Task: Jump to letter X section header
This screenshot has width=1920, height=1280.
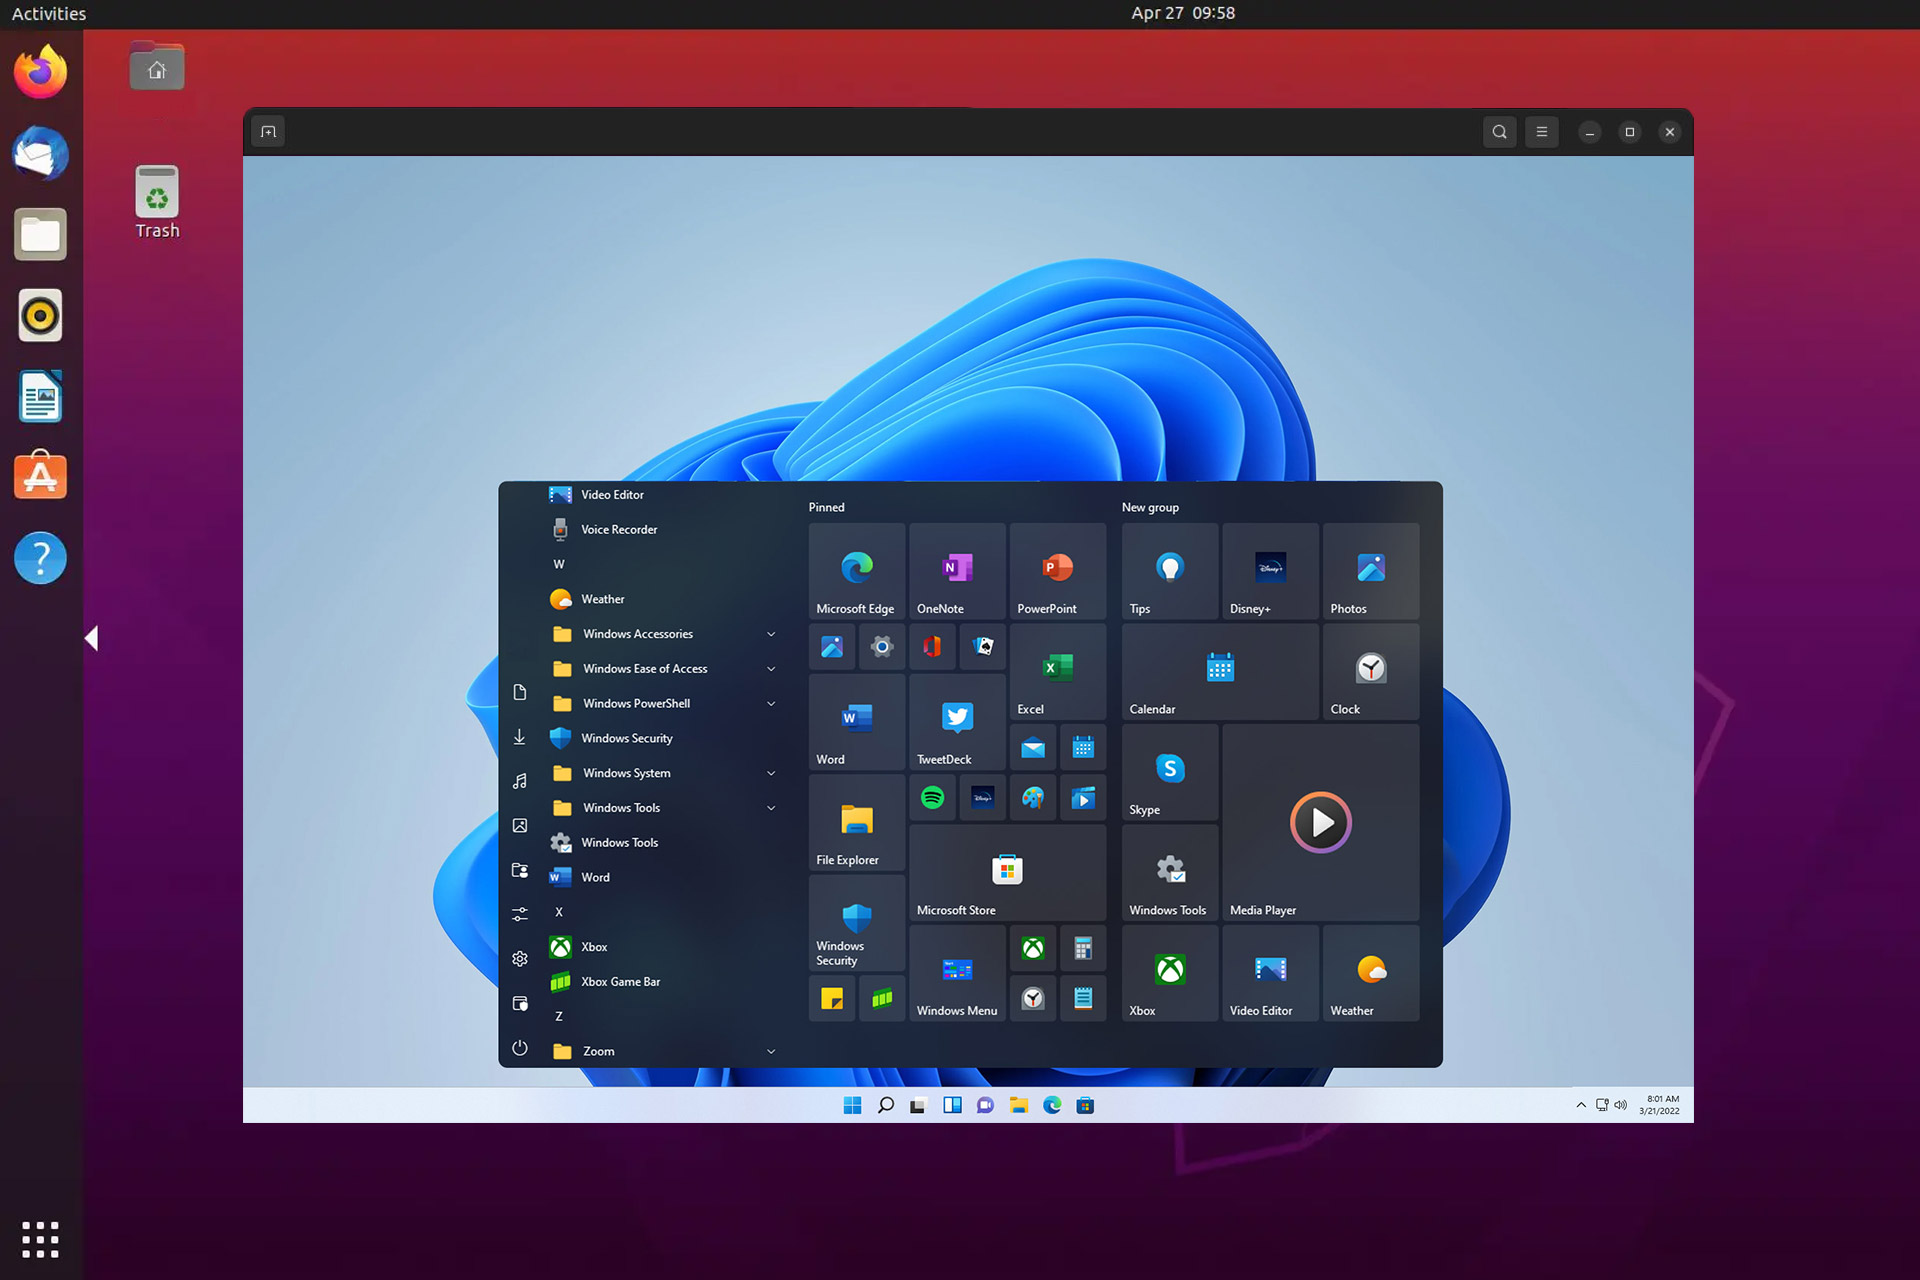Action: pos(559,912)
